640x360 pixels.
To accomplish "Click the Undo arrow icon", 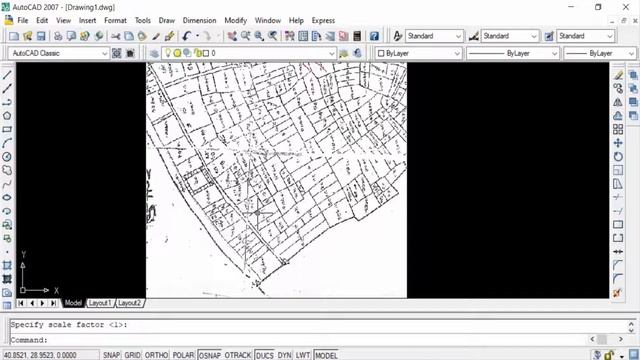I will (187, 36).
